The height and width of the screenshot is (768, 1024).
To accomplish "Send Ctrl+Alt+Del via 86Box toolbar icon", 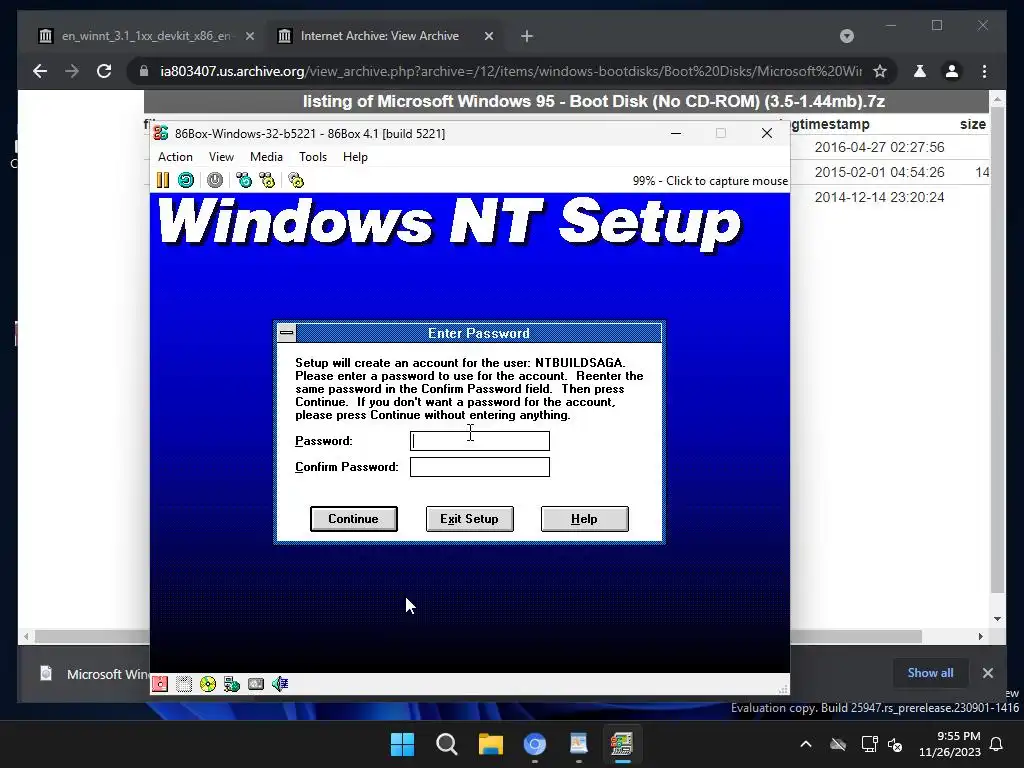I will pyautogui.click(x=244, y=180).
